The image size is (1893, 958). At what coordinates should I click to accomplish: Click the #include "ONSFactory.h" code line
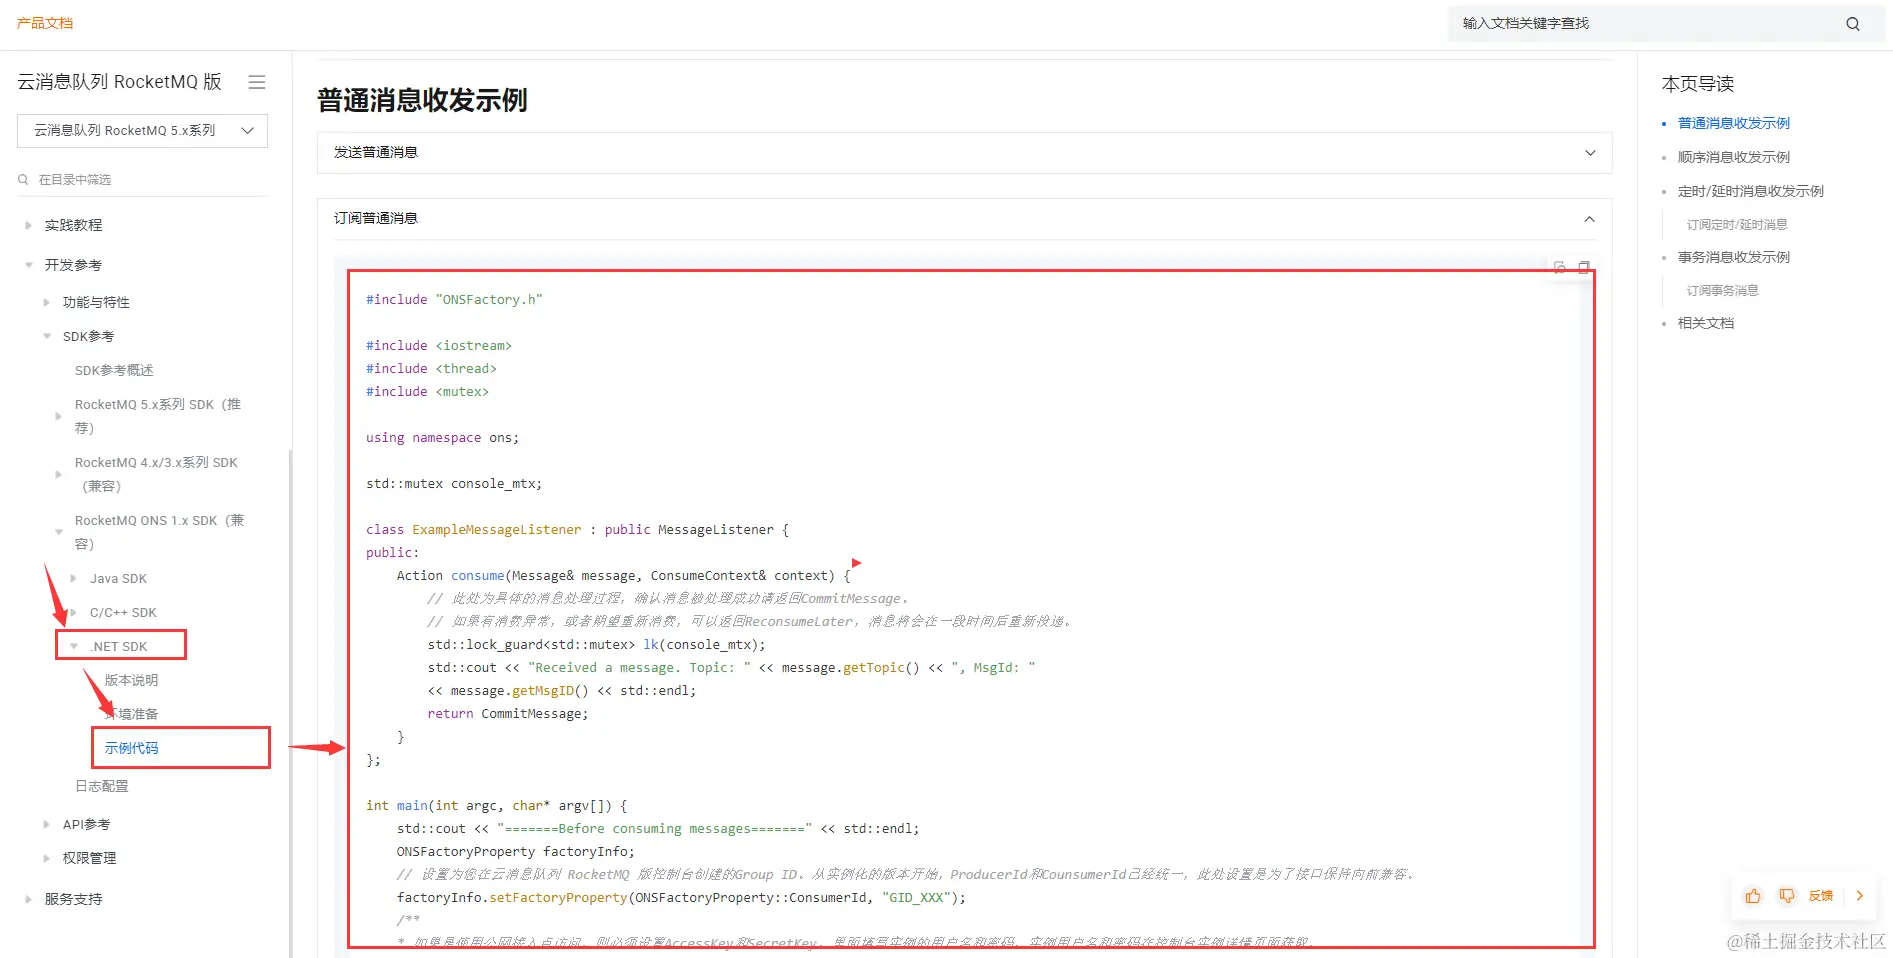coord(454,300)
